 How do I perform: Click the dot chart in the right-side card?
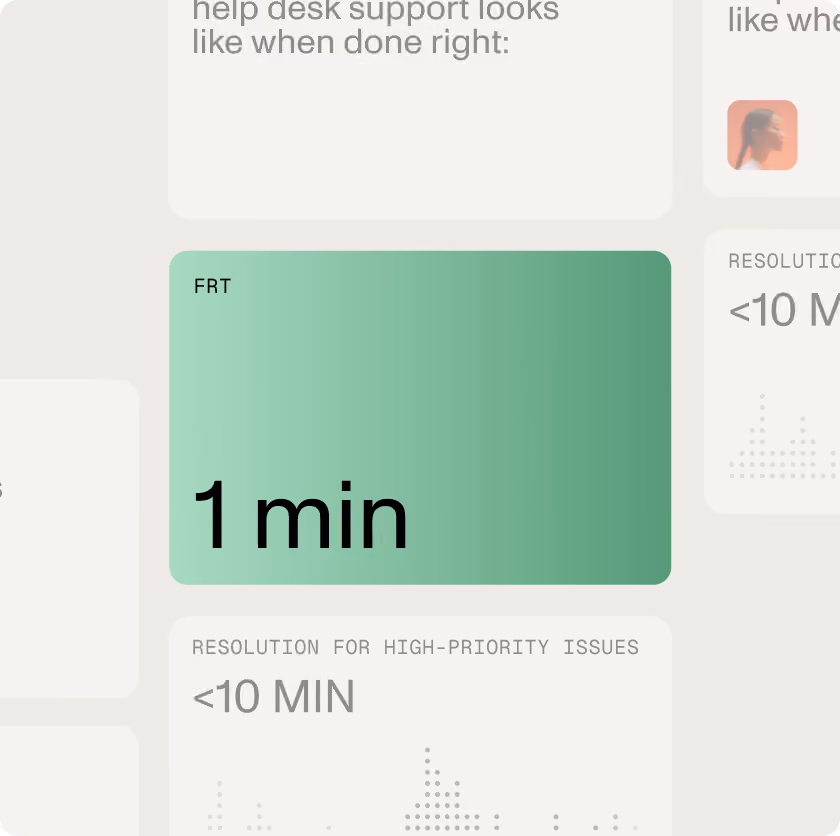[783, 436]
